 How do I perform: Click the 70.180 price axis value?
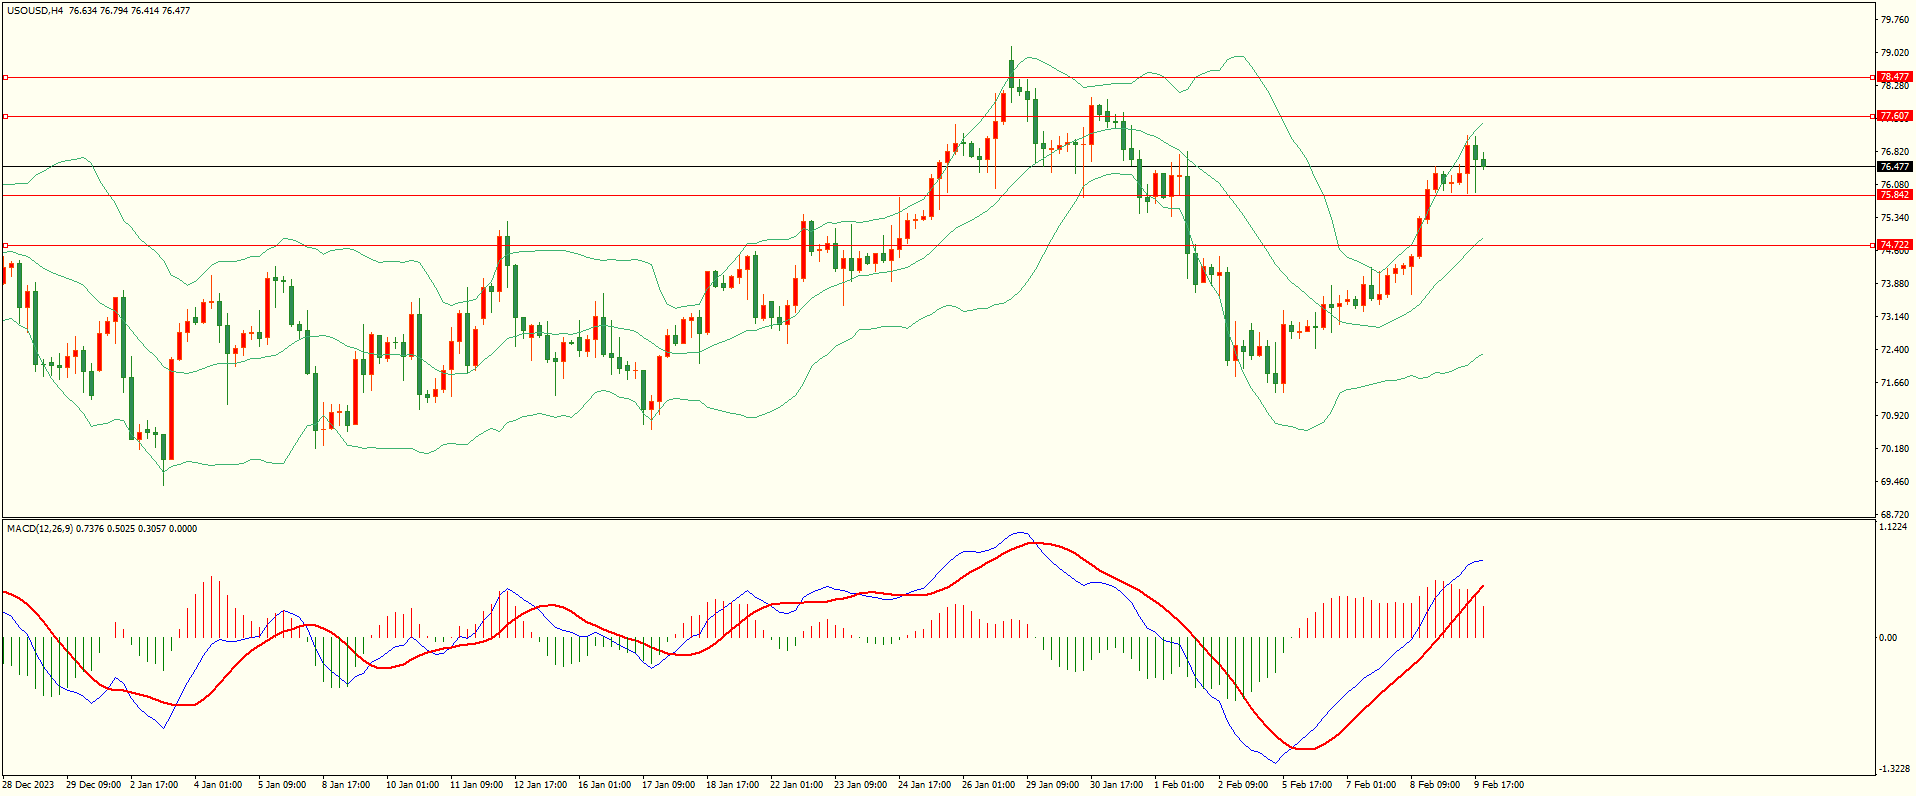pyautogui.click(x=1895, y=449)
